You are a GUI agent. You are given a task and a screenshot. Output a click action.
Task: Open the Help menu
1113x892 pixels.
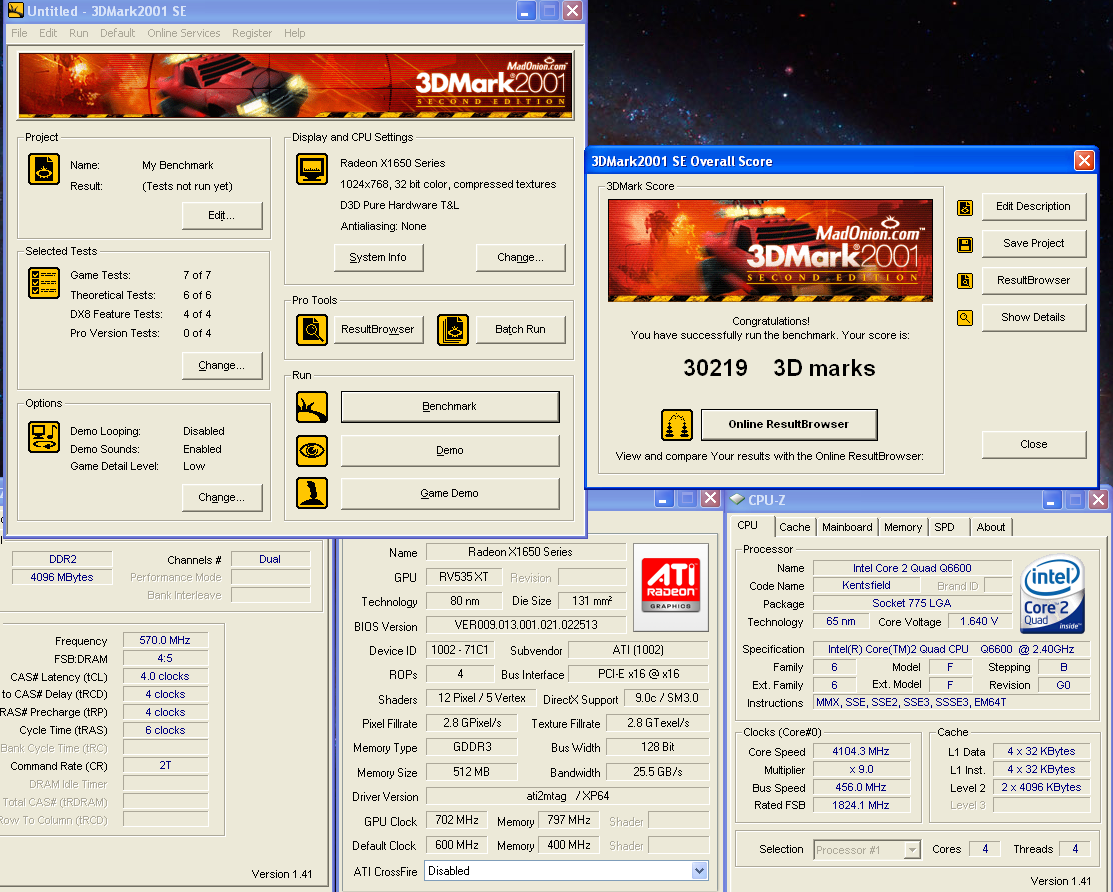coord(295,33)
